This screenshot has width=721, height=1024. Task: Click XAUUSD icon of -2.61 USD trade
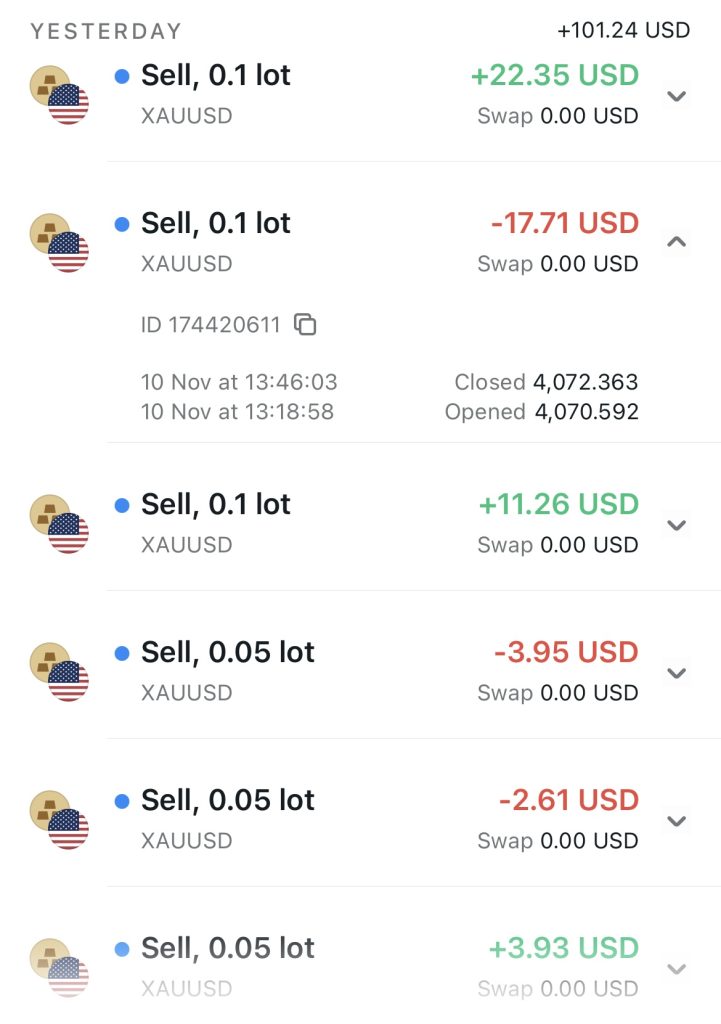[59, 820]
